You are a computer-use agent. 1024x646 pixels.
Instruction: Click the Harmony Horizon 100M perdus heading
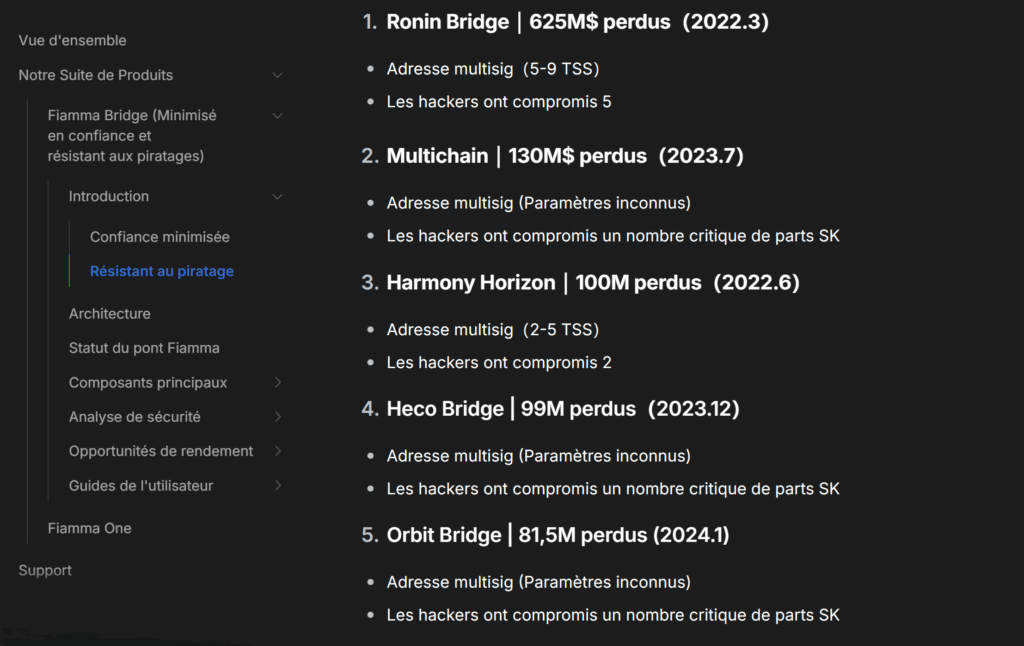(x=593, y=283)
